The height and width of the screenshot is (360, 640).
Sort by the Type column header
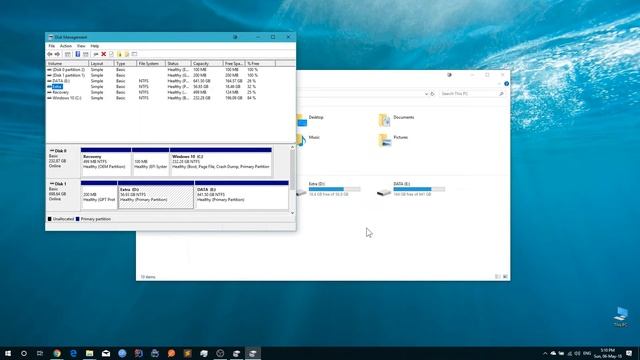coord(125,64)
